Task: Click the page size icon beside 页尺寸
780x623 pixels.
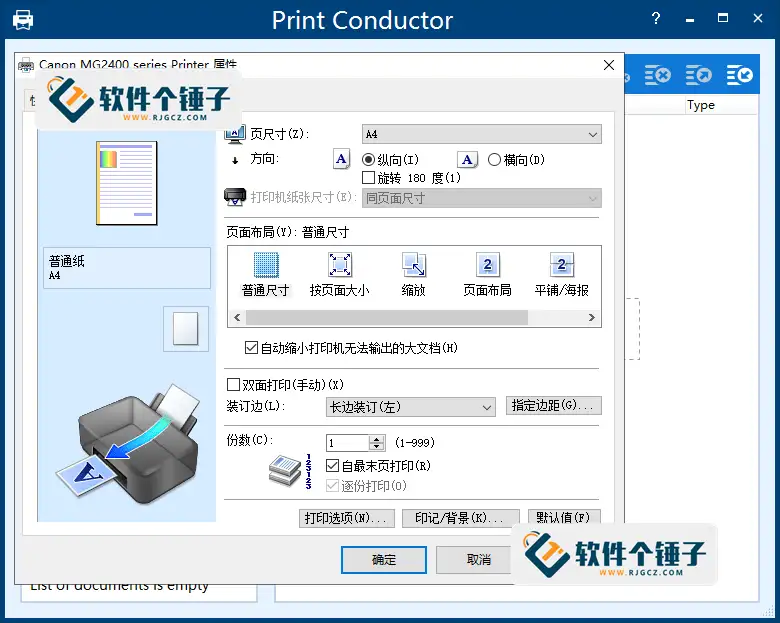Action: tap(235, 134)
